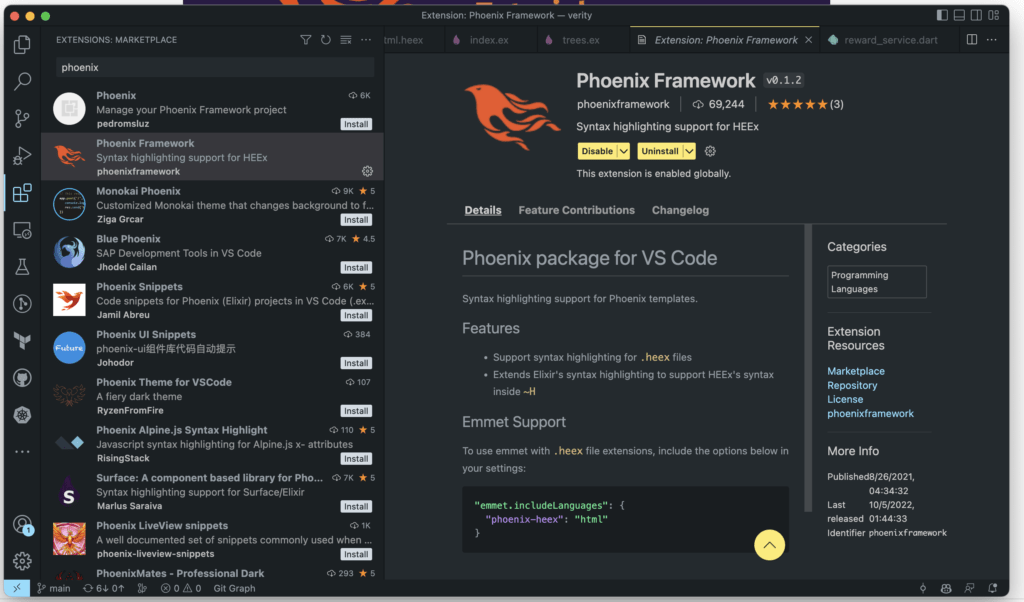Open the Programming Languages category
Image resolution: width=1024 pixels, height=602 pixels.
[x=876, y=282]
